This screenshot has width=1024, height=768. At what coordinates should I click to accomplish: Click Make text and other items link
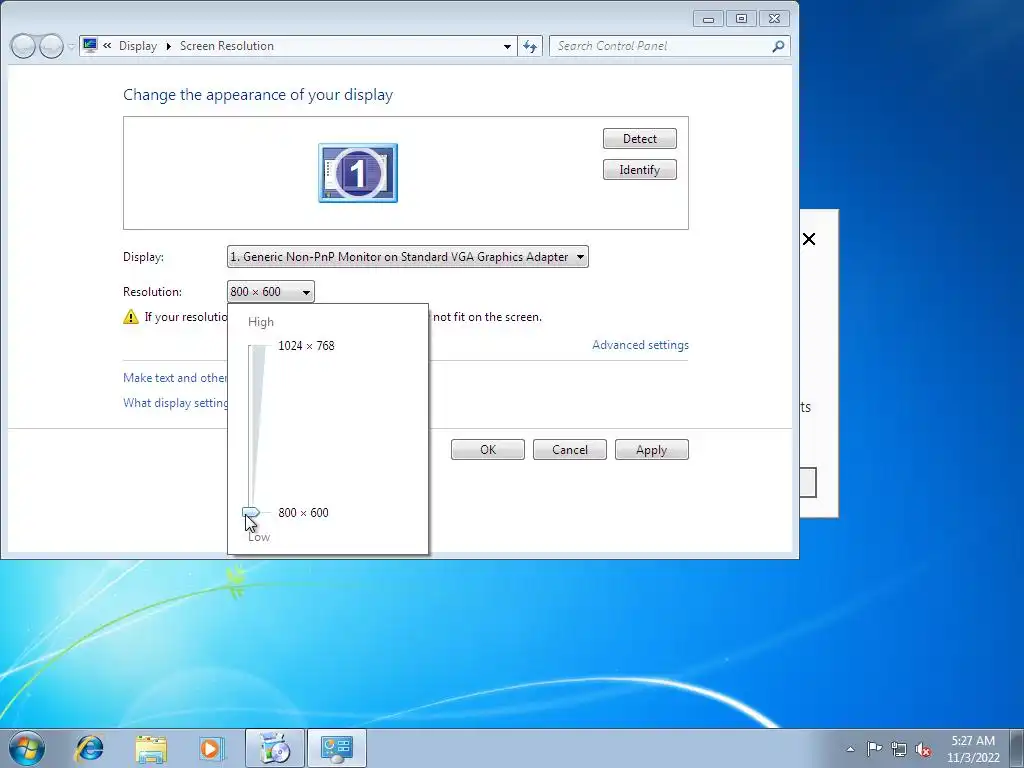[175, 377]
